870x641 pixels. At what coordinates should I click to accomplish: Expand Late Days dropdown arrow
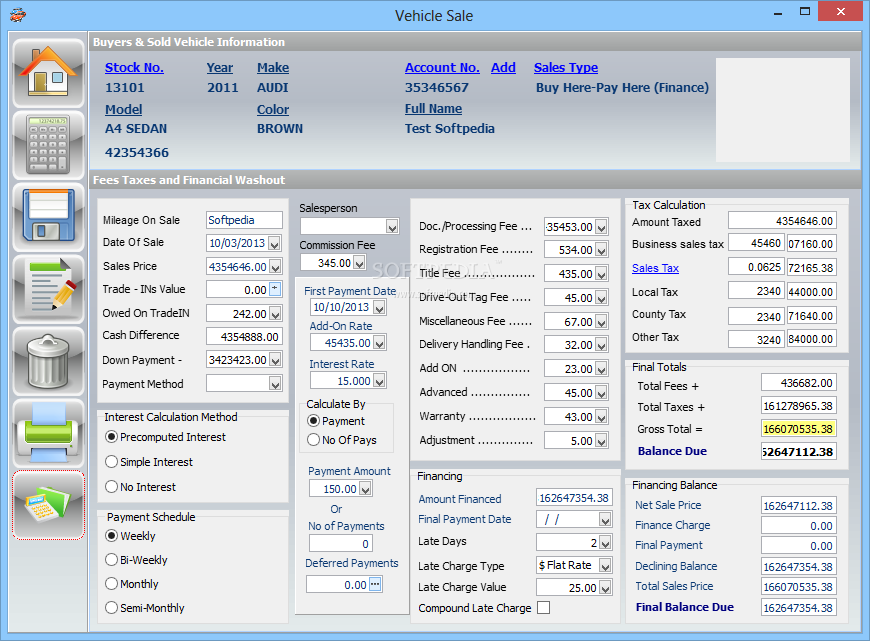[605, 543]
